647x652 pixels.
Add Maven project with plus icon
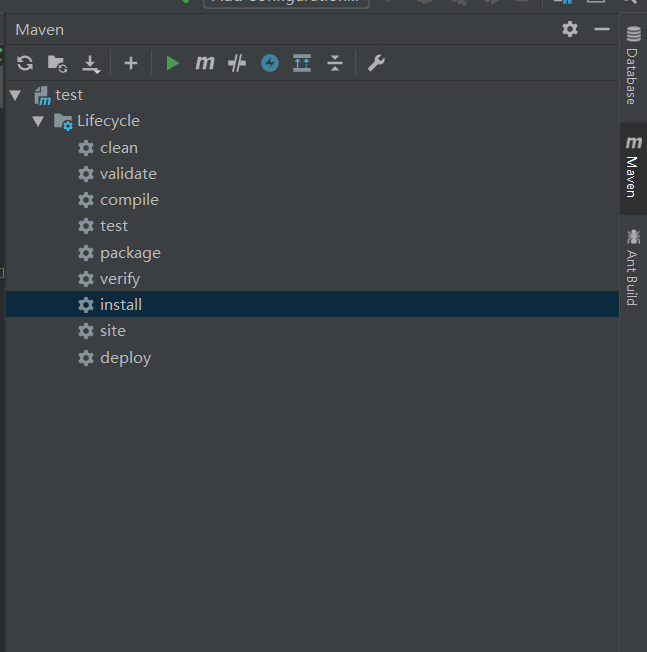(x=131, y=63)
